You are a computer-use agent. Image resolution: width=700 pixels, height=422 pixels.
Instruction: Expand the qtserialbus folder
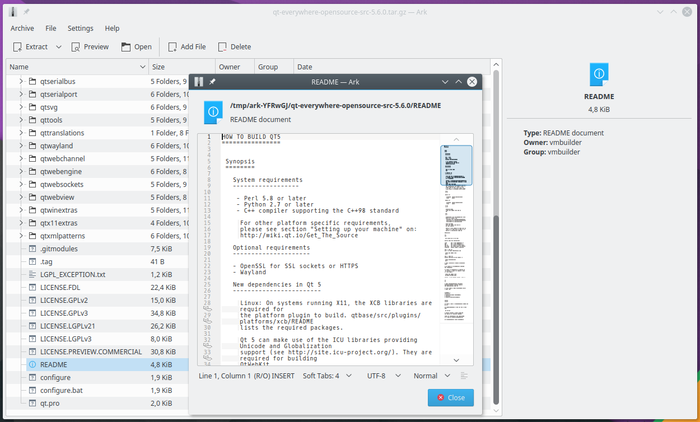coord(20,81)
